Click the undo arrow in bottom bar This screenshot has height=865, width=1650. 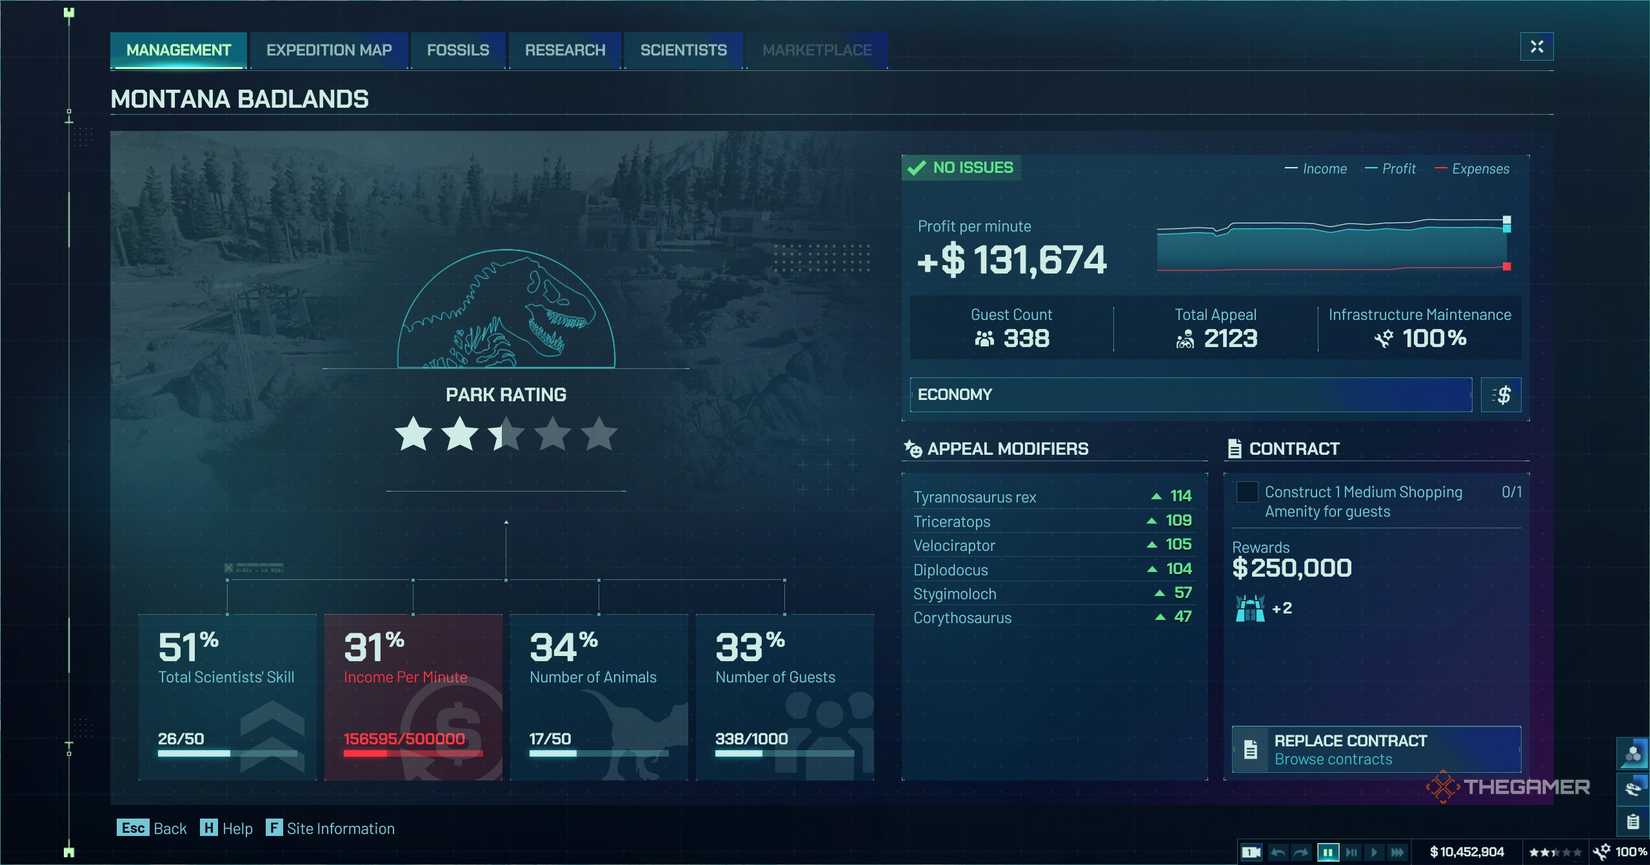click(1277, 852)
